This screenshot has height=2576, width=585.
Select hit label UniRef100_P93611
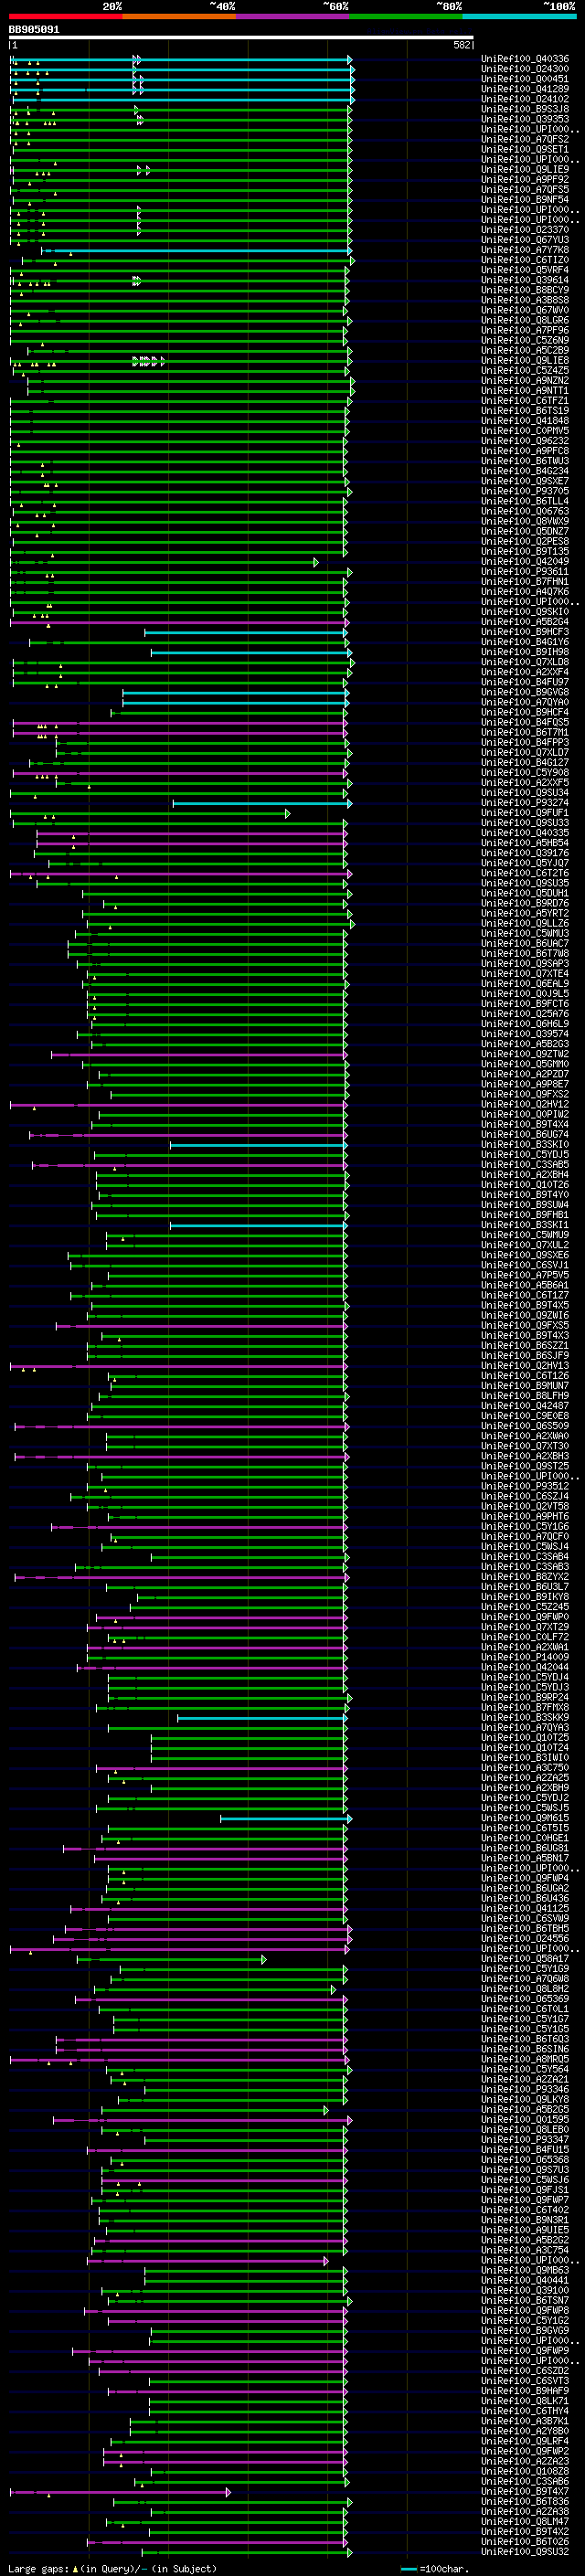[525, 572]
